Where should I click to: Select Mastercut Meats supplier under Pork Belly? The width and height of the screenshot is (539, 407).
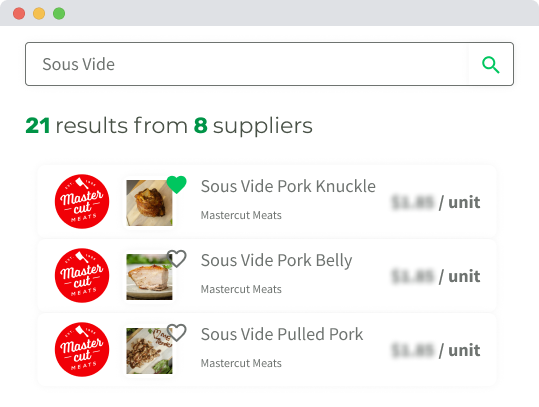click(x=241, y=289)
